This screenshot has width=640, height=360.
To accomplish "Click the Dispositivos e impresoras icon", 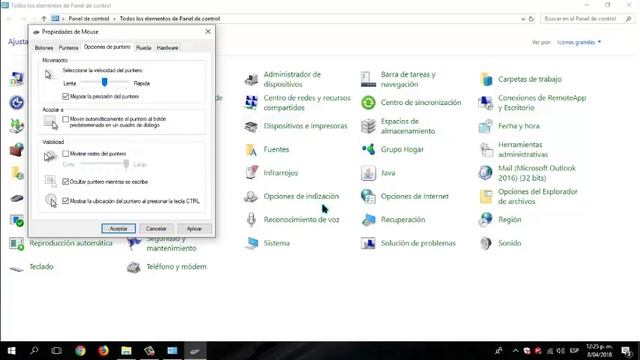I will click(x=251, y=127).
